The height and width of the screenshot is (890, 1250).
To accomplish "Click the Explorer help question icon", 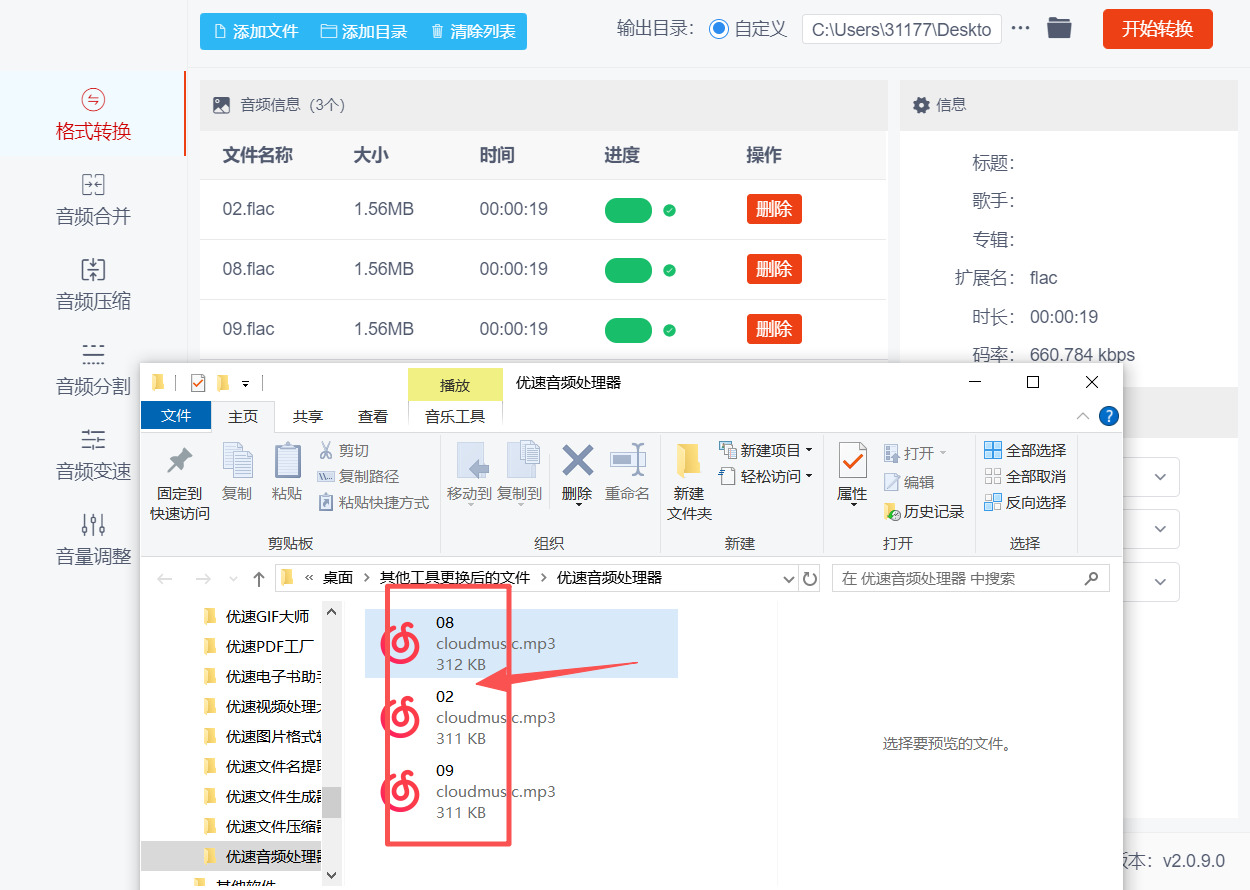I will pos(1108,416).
